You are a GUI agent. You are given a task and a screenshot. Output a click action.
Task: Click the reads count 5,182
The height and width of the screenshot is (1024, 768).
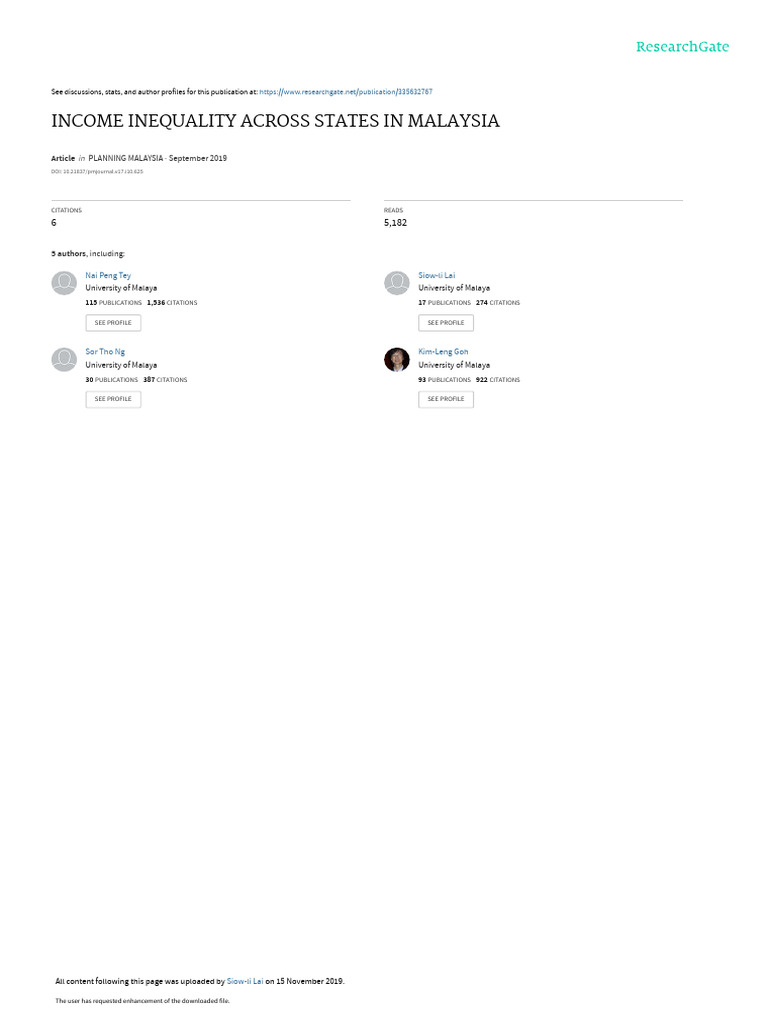[x=395, y=223]
